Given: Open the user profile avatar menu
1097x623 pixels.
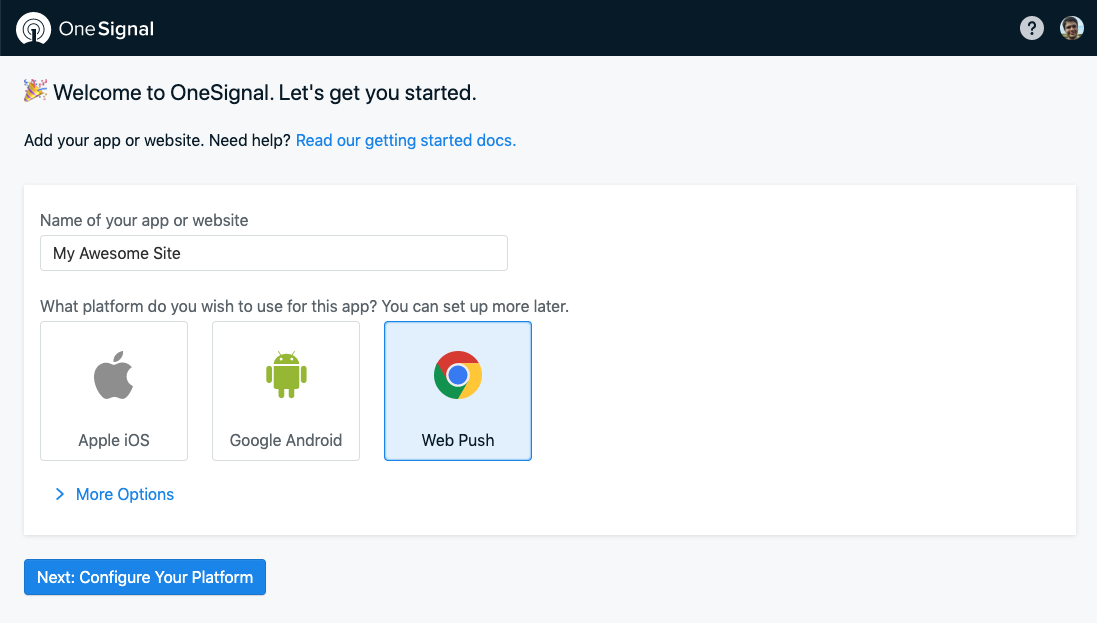Looking at the screenshot, I should tap(1071, 28).
